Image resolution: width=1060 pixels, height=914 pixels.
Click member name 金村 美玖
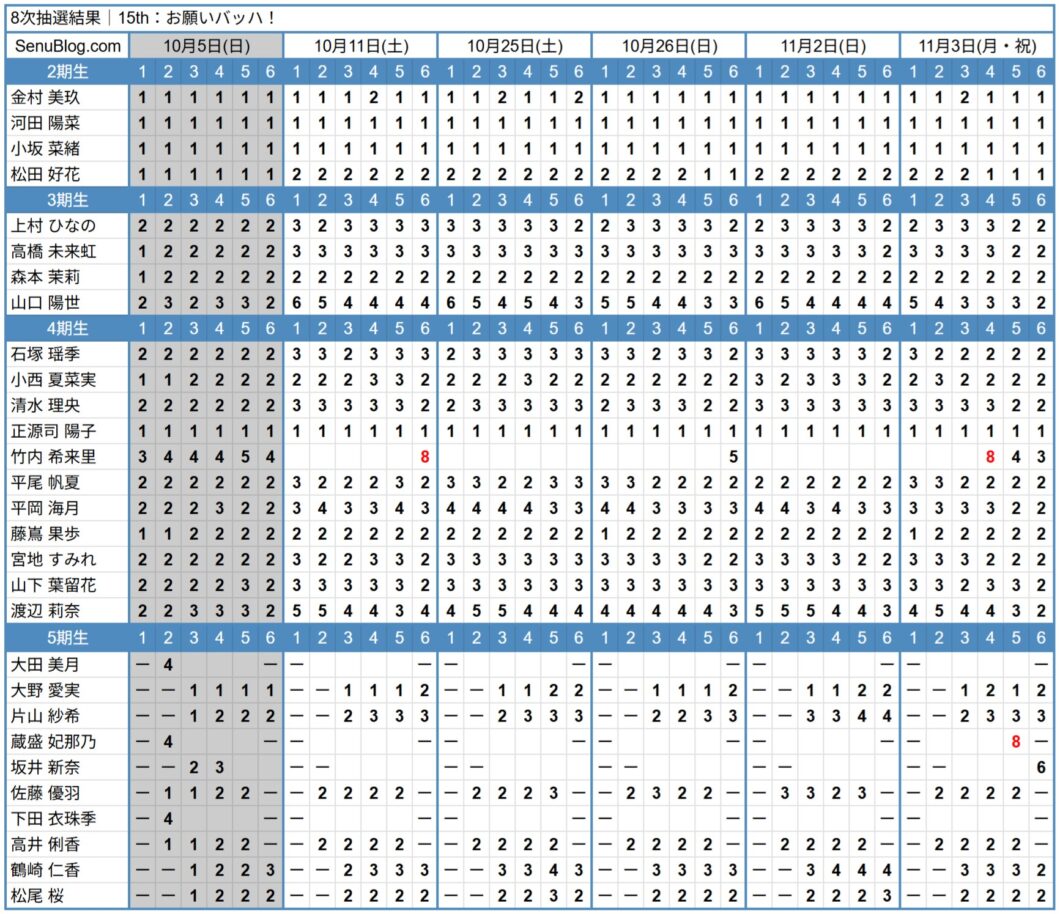[45, 98]
